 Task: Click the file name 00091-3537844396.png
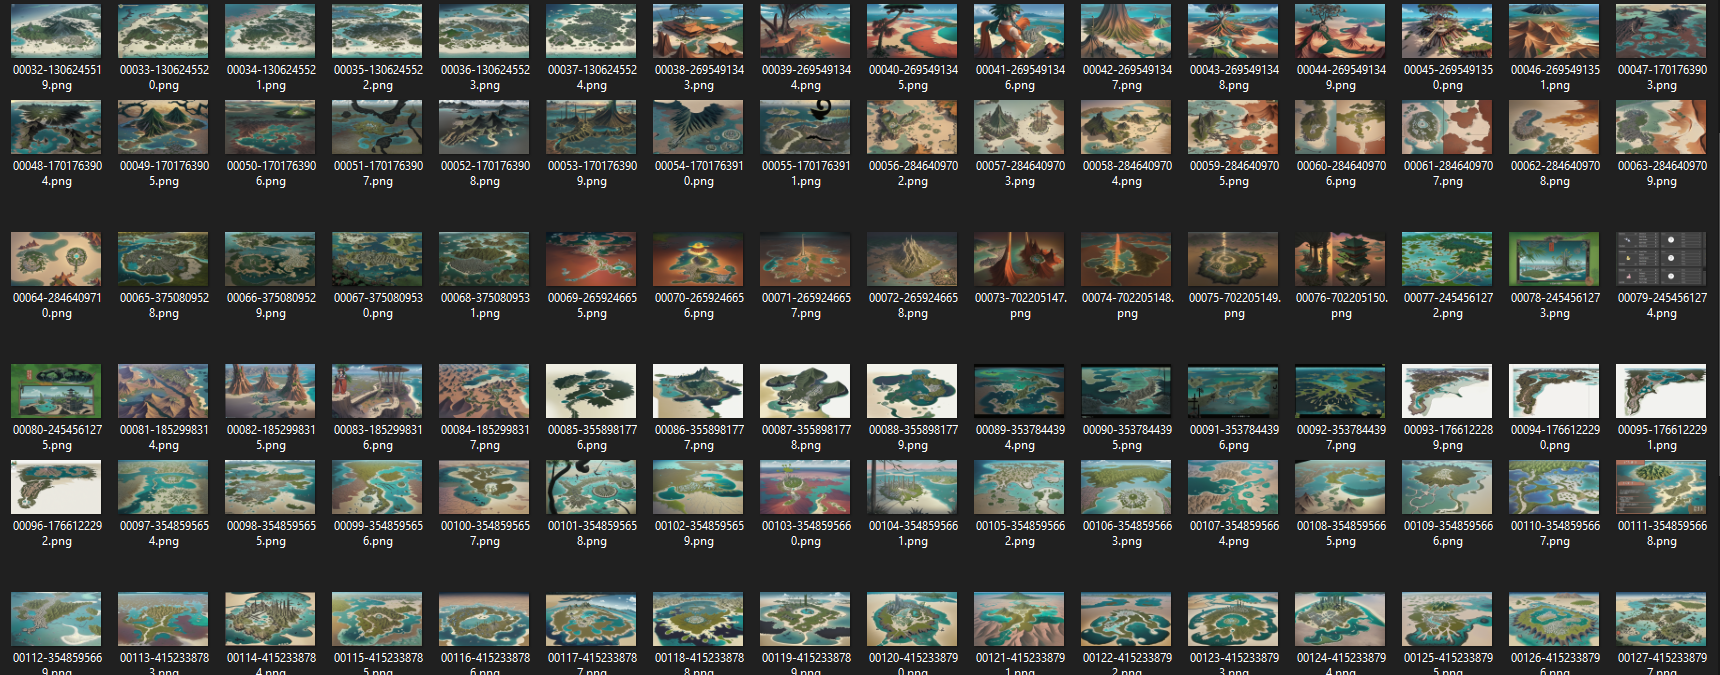(1234, 438)
